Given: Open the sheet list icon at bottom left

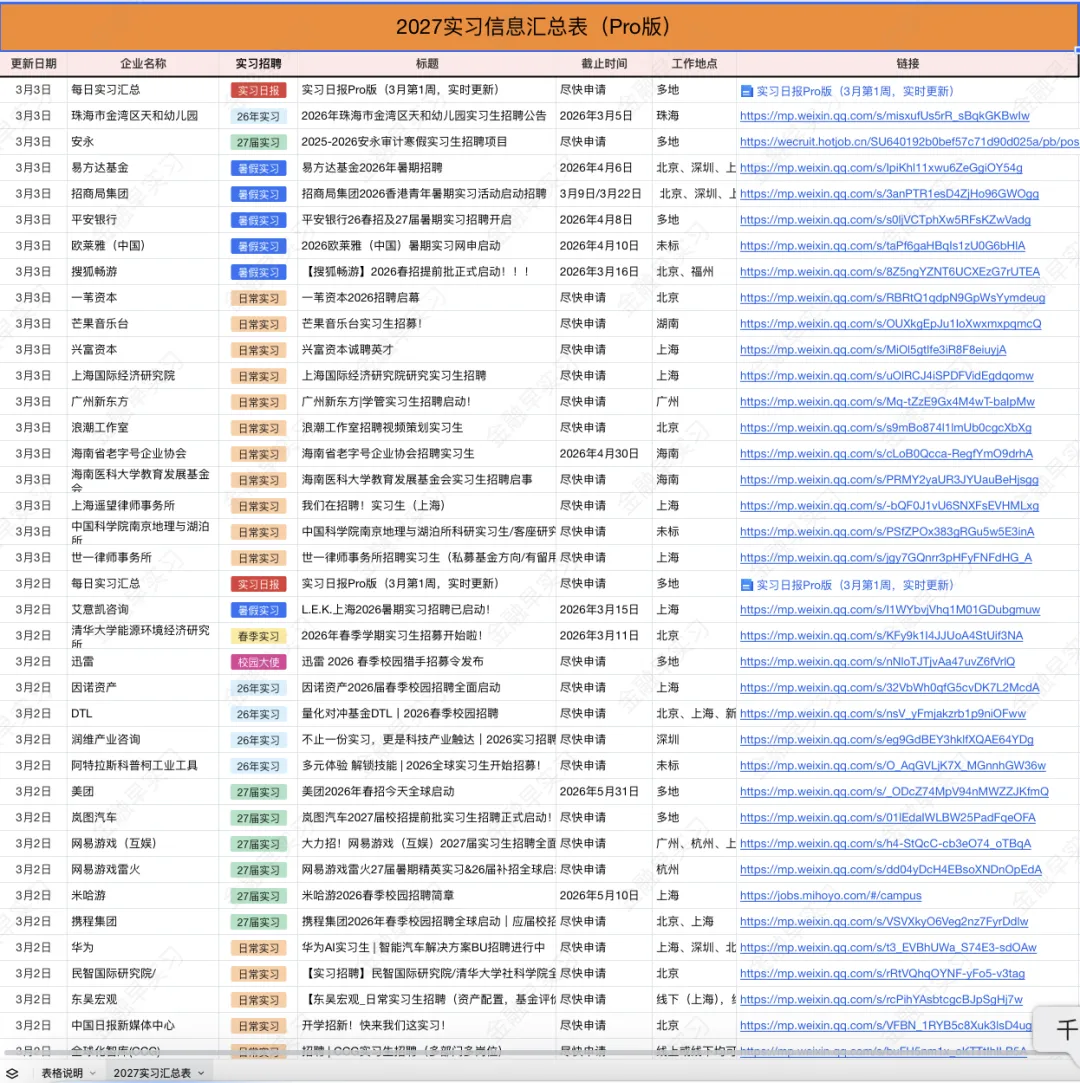Looking at the screenshot, I should (11, 1072).
